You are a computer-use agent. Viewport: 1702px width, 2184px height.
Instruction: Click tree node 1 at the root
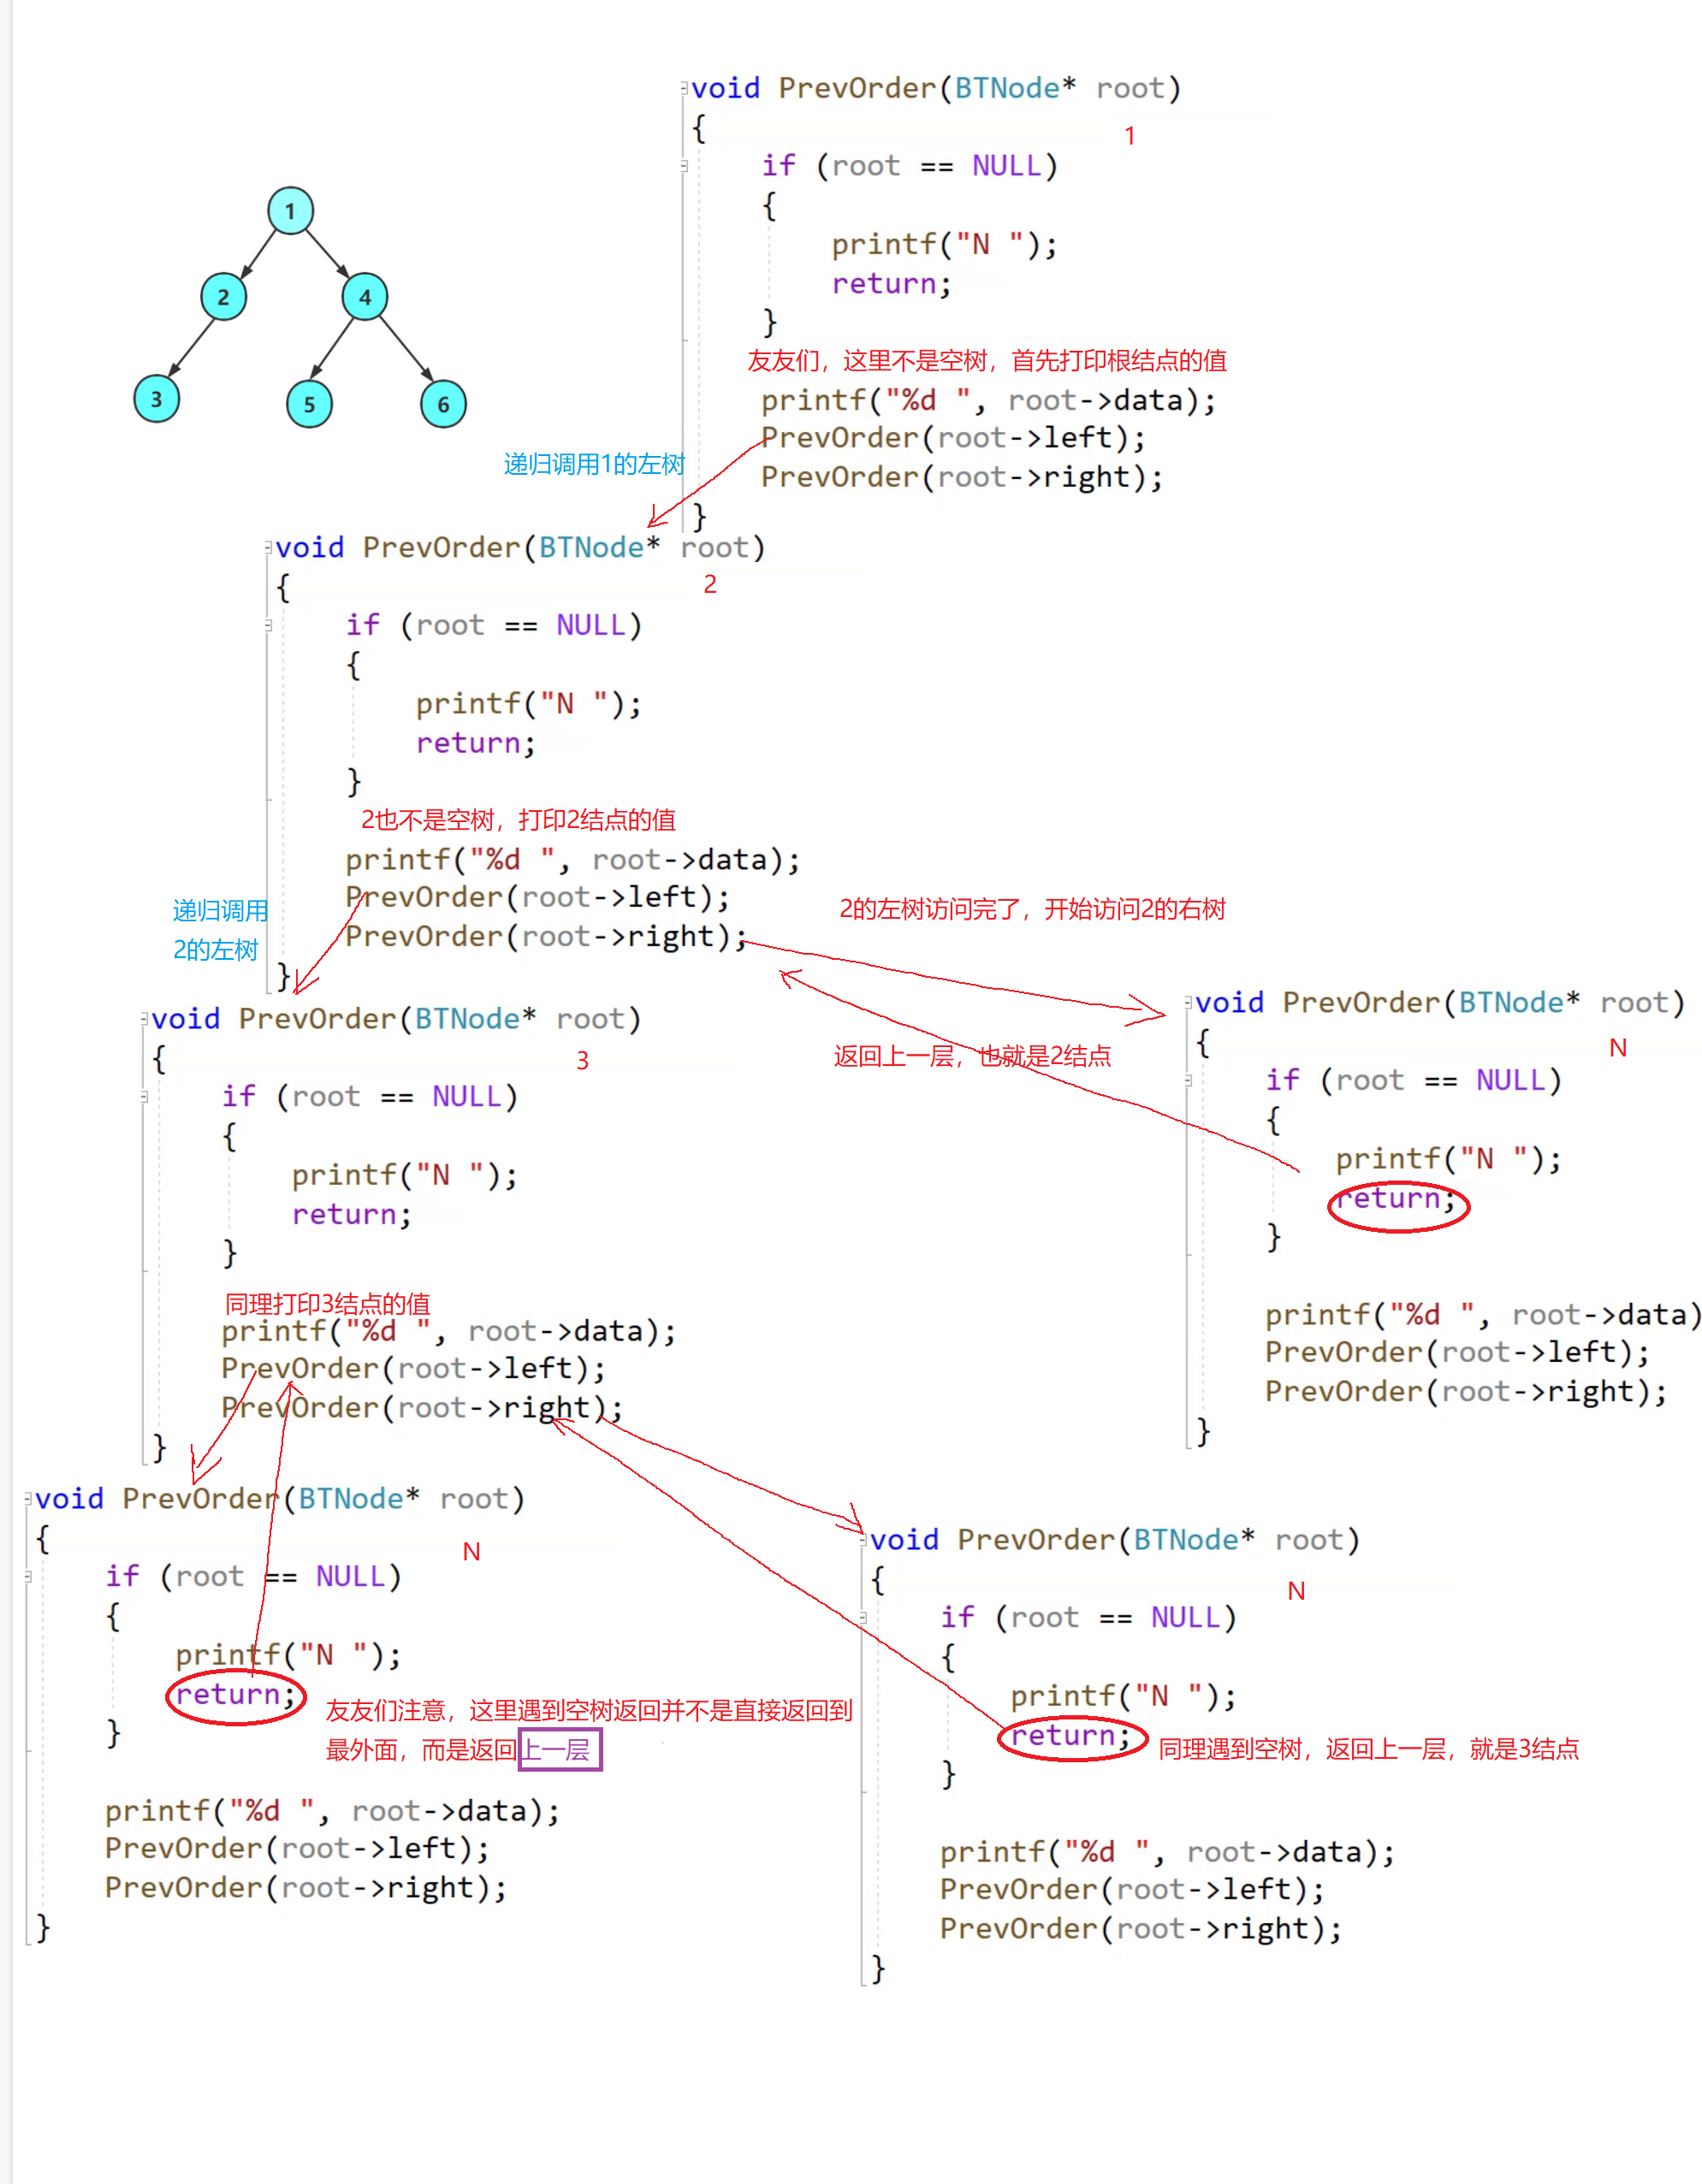tap(290, 211)
